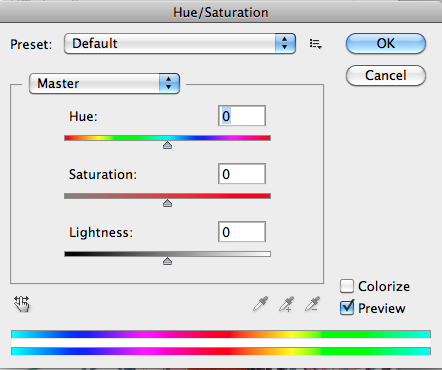Click the gray-to-red Saturation track
Screen dimensions: 442x370
click(167, 196)
